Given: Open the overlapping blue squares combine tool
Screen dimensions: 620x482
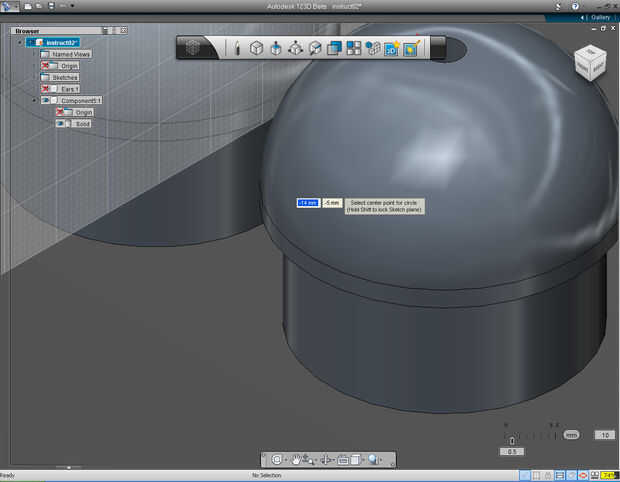Looking at the screenshot, I should coord(335,48).
